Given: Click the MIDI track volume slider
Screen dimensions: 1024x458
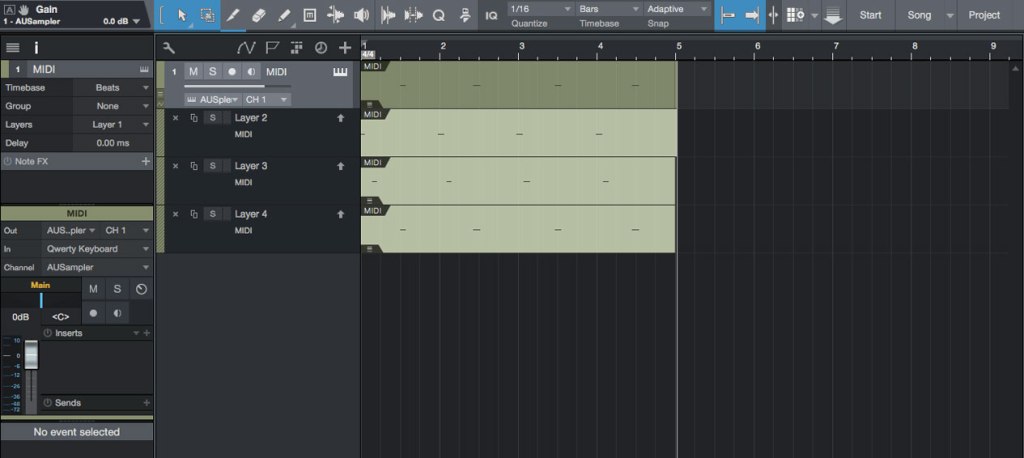Looking at the screenshot, I should (238, 86).
